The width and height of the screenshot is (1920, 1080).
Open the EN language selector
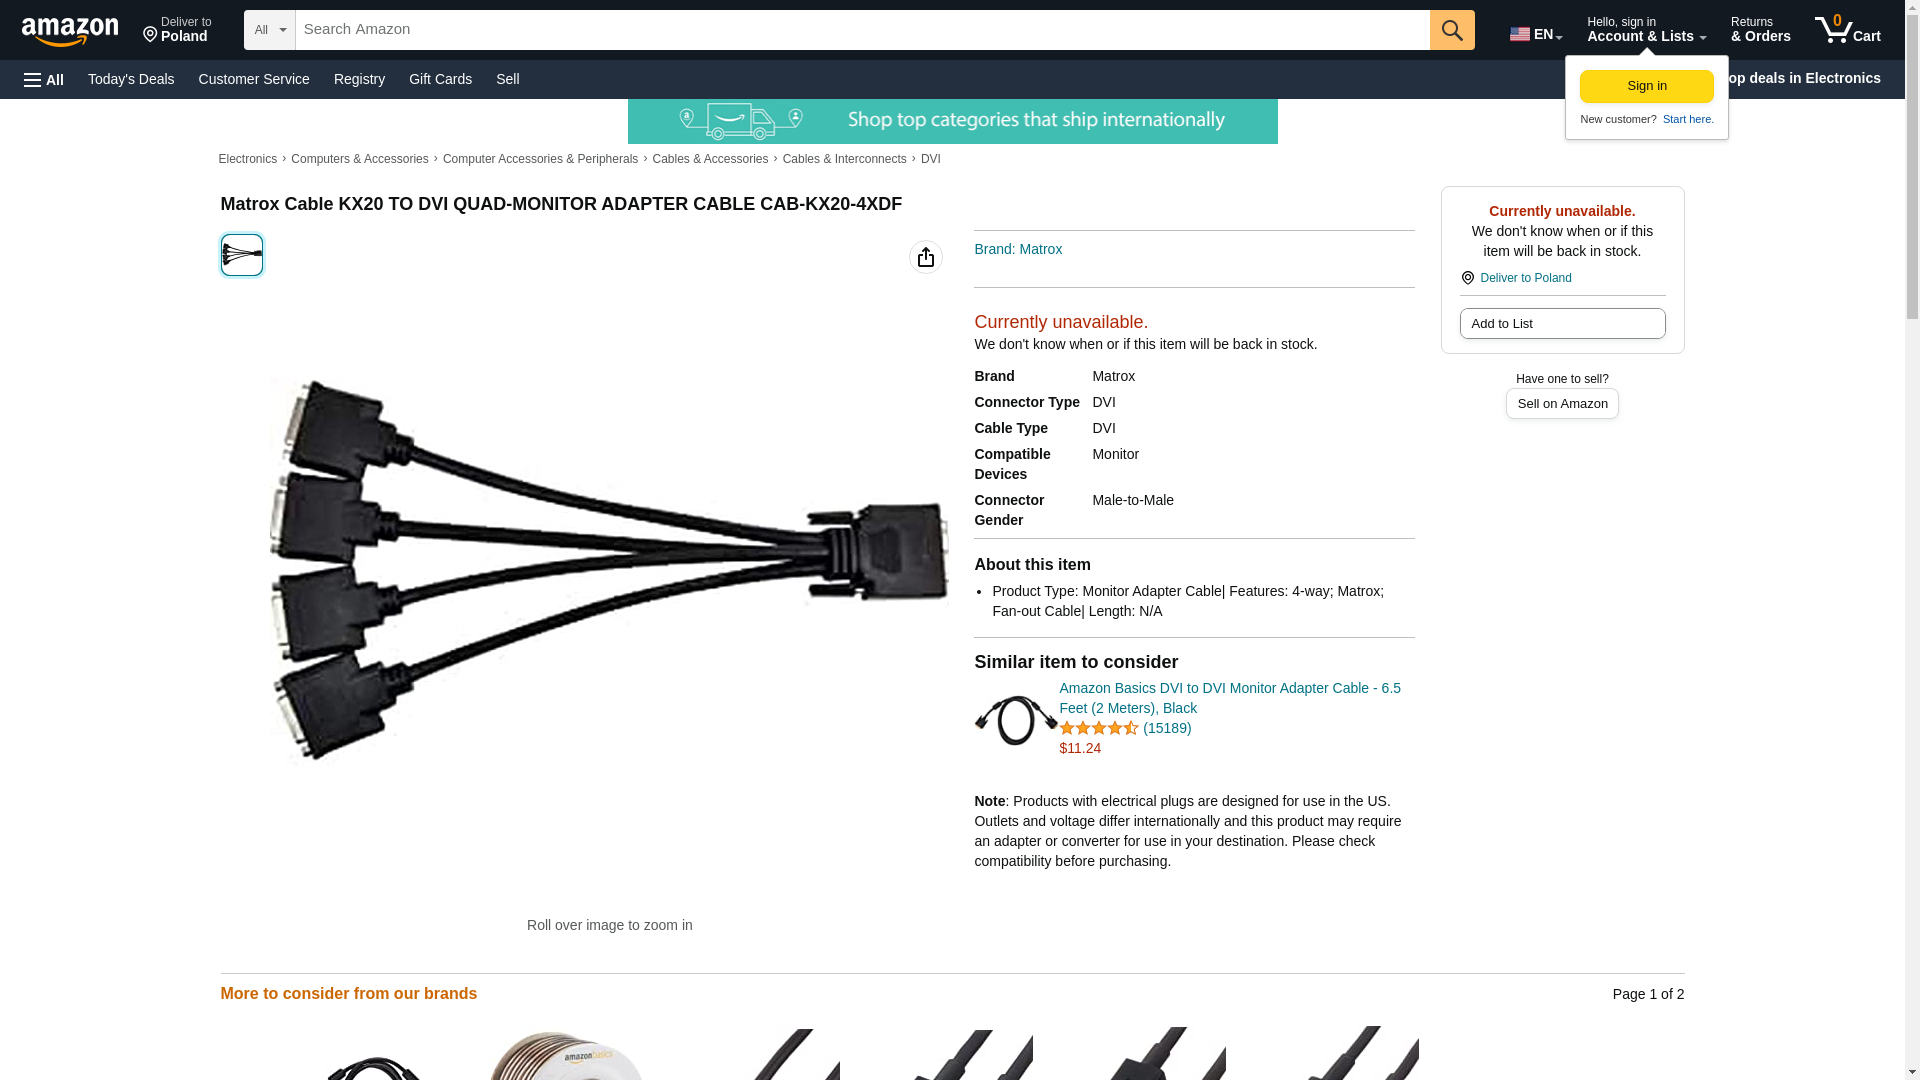click(x=1536, y=34)
